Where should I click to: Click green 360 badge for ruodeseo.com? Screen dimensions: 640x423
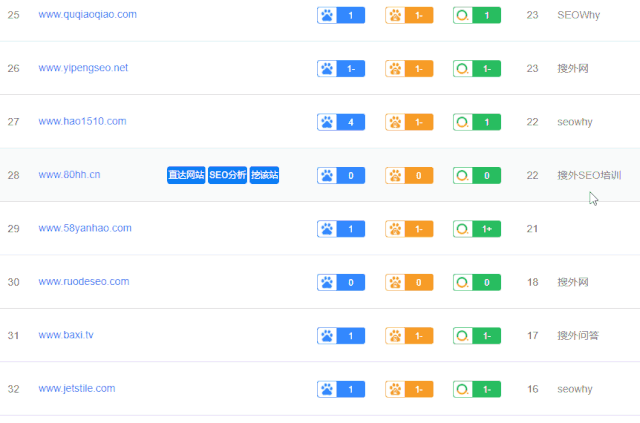click(477, 282)
